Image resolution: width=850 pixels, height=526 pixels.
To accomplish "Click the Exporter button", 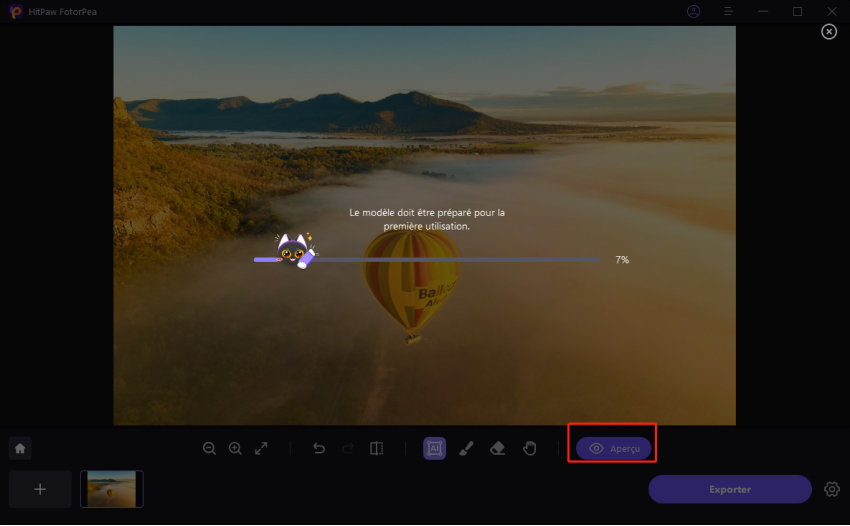I will [729, 489].
